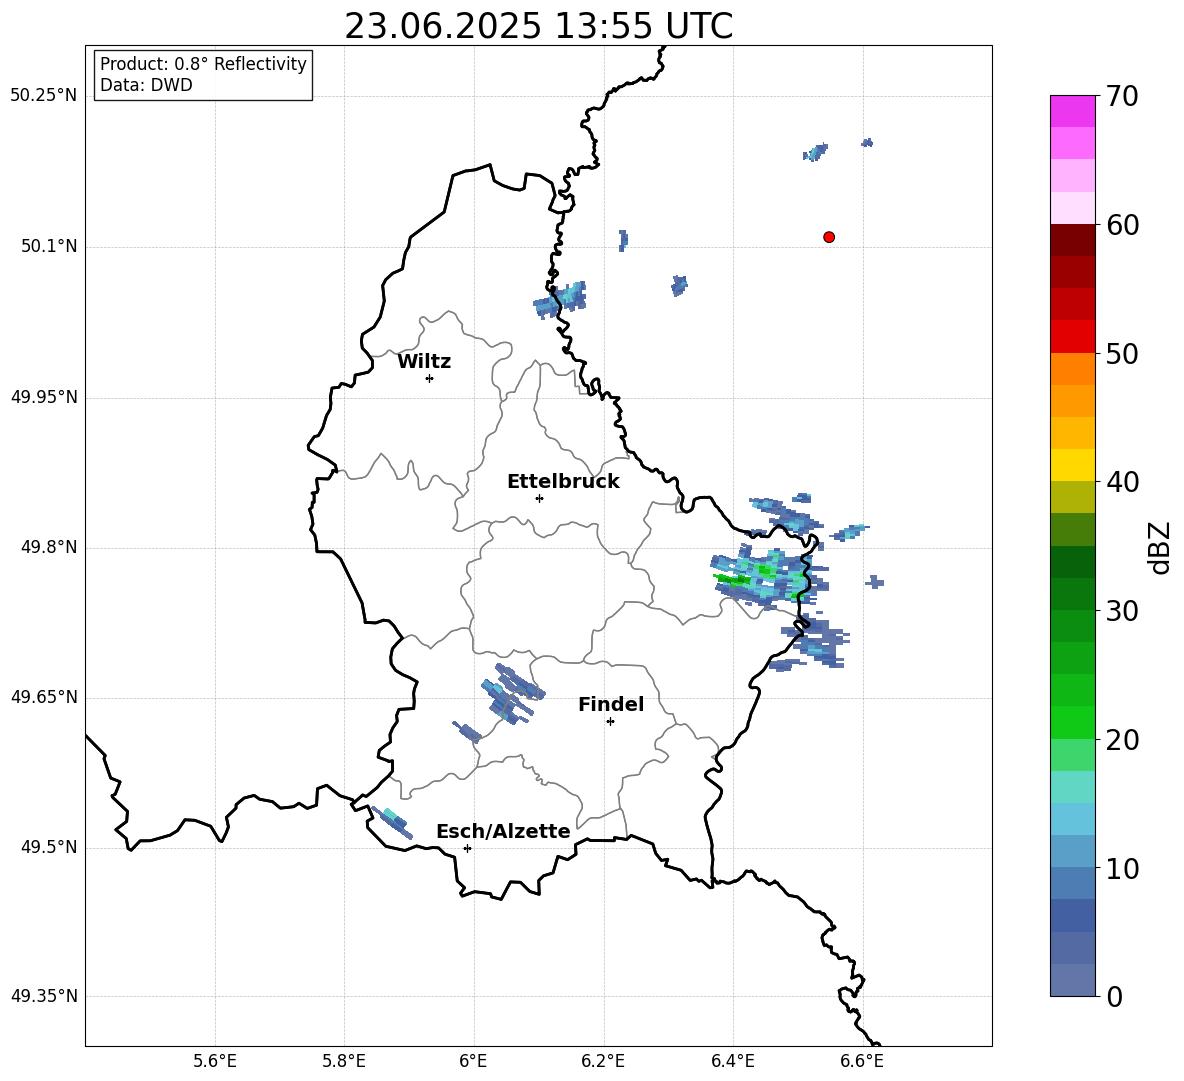
Task: Click the 5.6°E longitude label
Action: click(215, 1061)
